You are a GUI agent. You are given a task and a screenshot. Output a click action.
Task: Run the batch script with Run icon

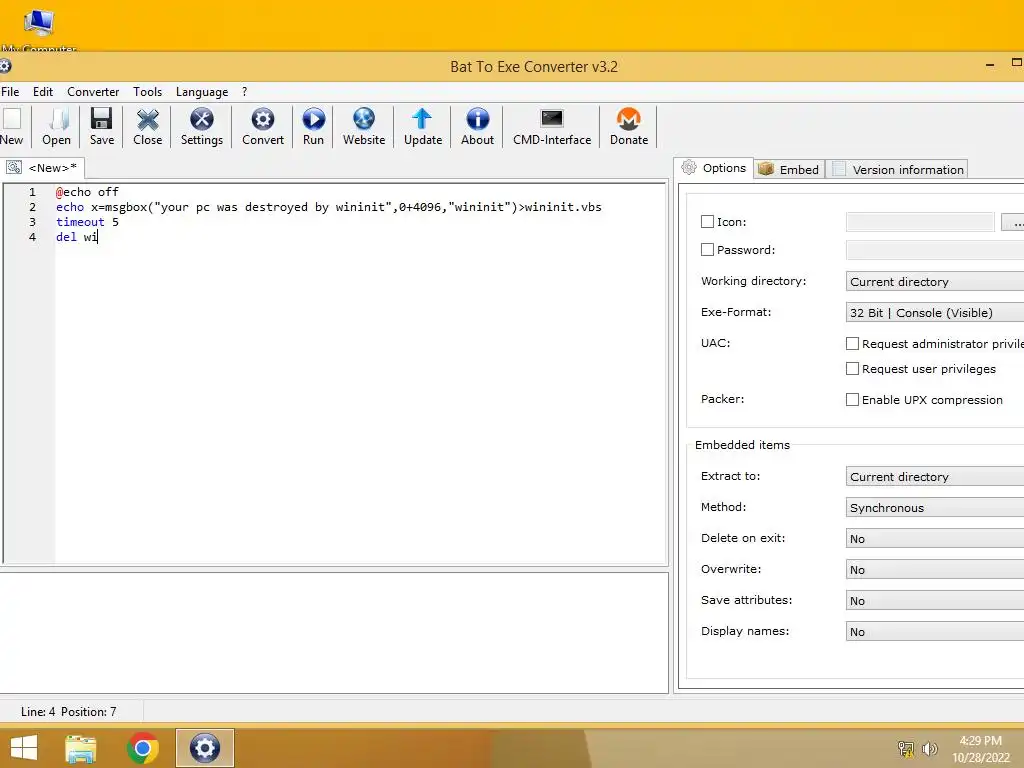pyautogui.click(x=313, y=127)
